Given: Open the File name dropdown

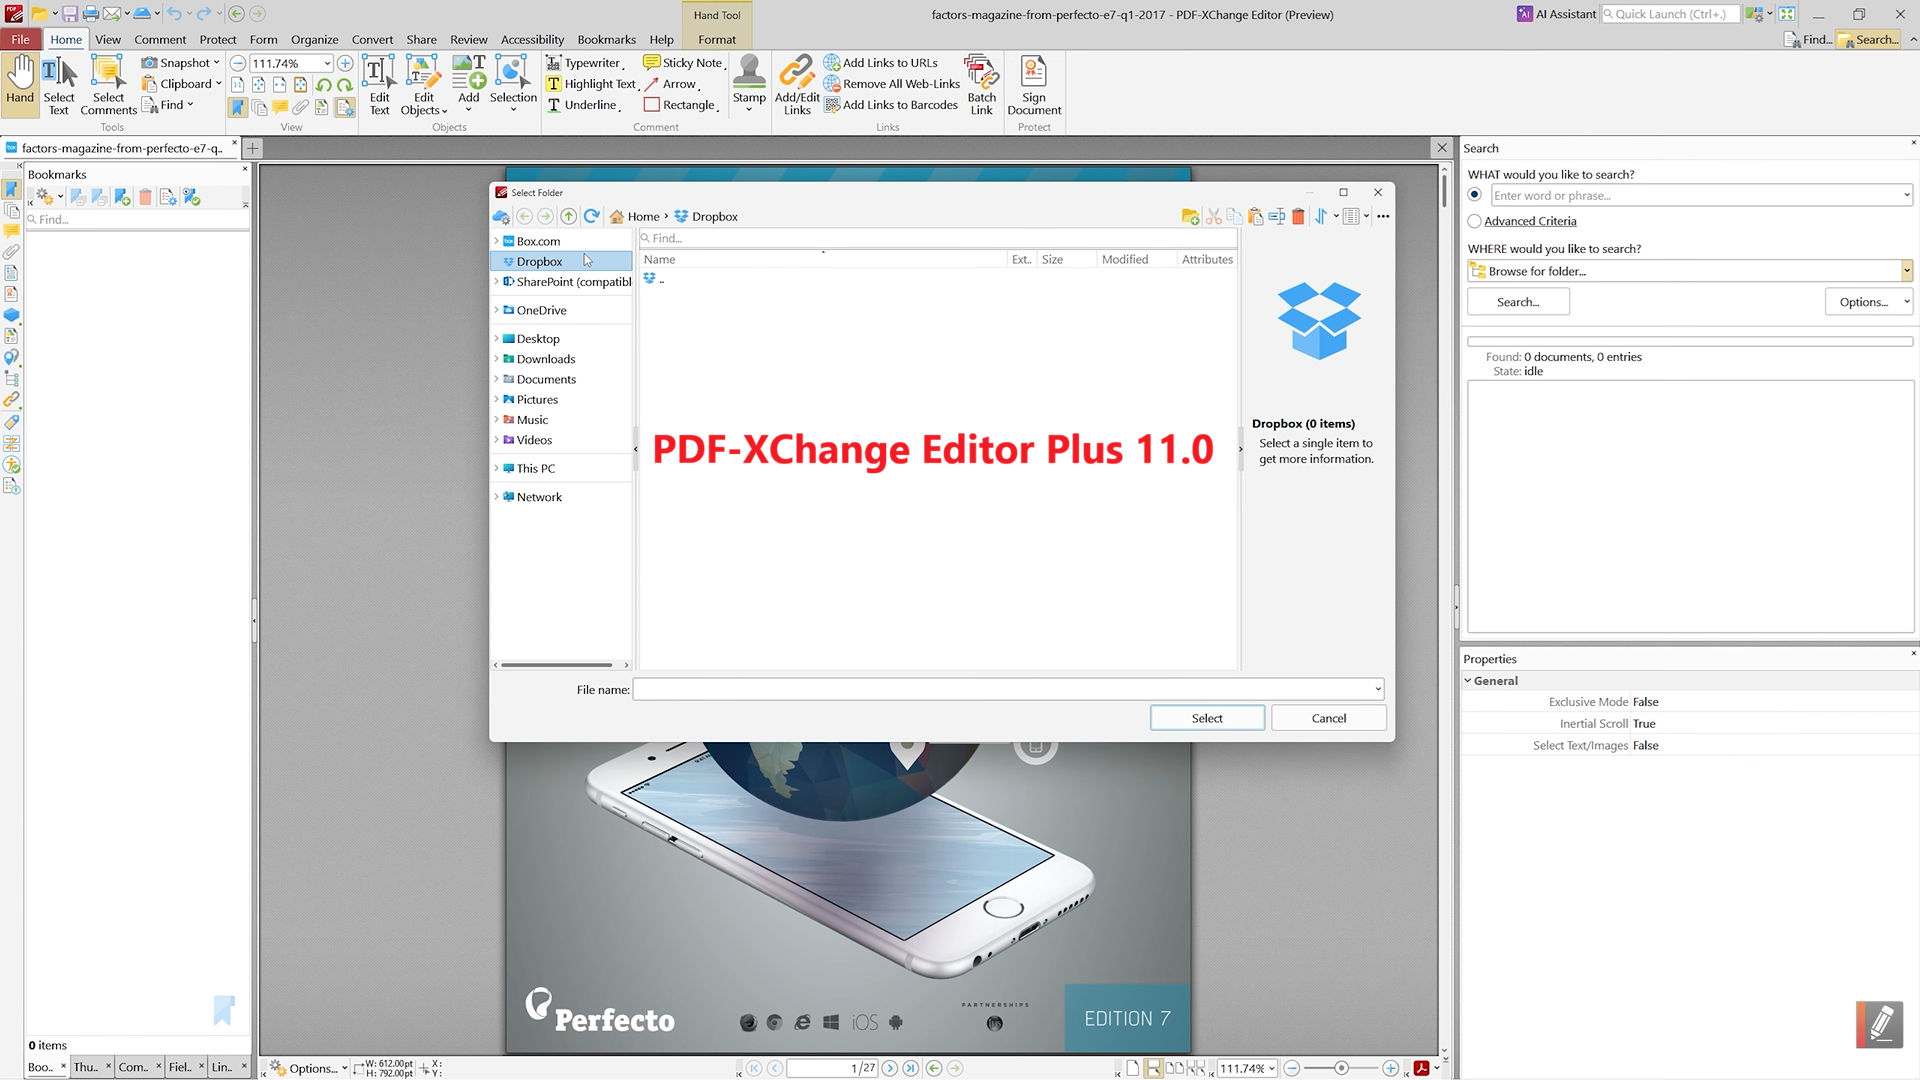Looking at the screenshot, I should click(x=1377, y=689).
